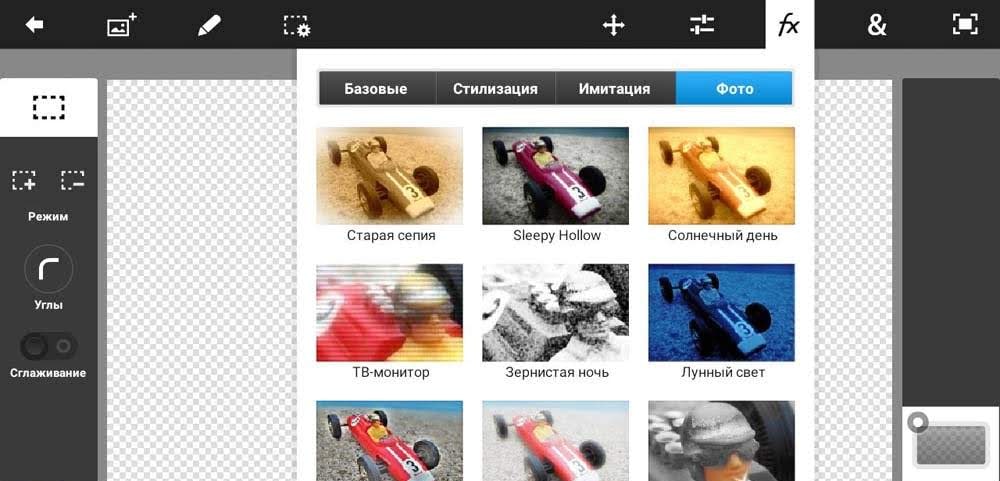Select the Фото effects tab
Screen dimensions: 1000x481
click(x=734, y=88)
